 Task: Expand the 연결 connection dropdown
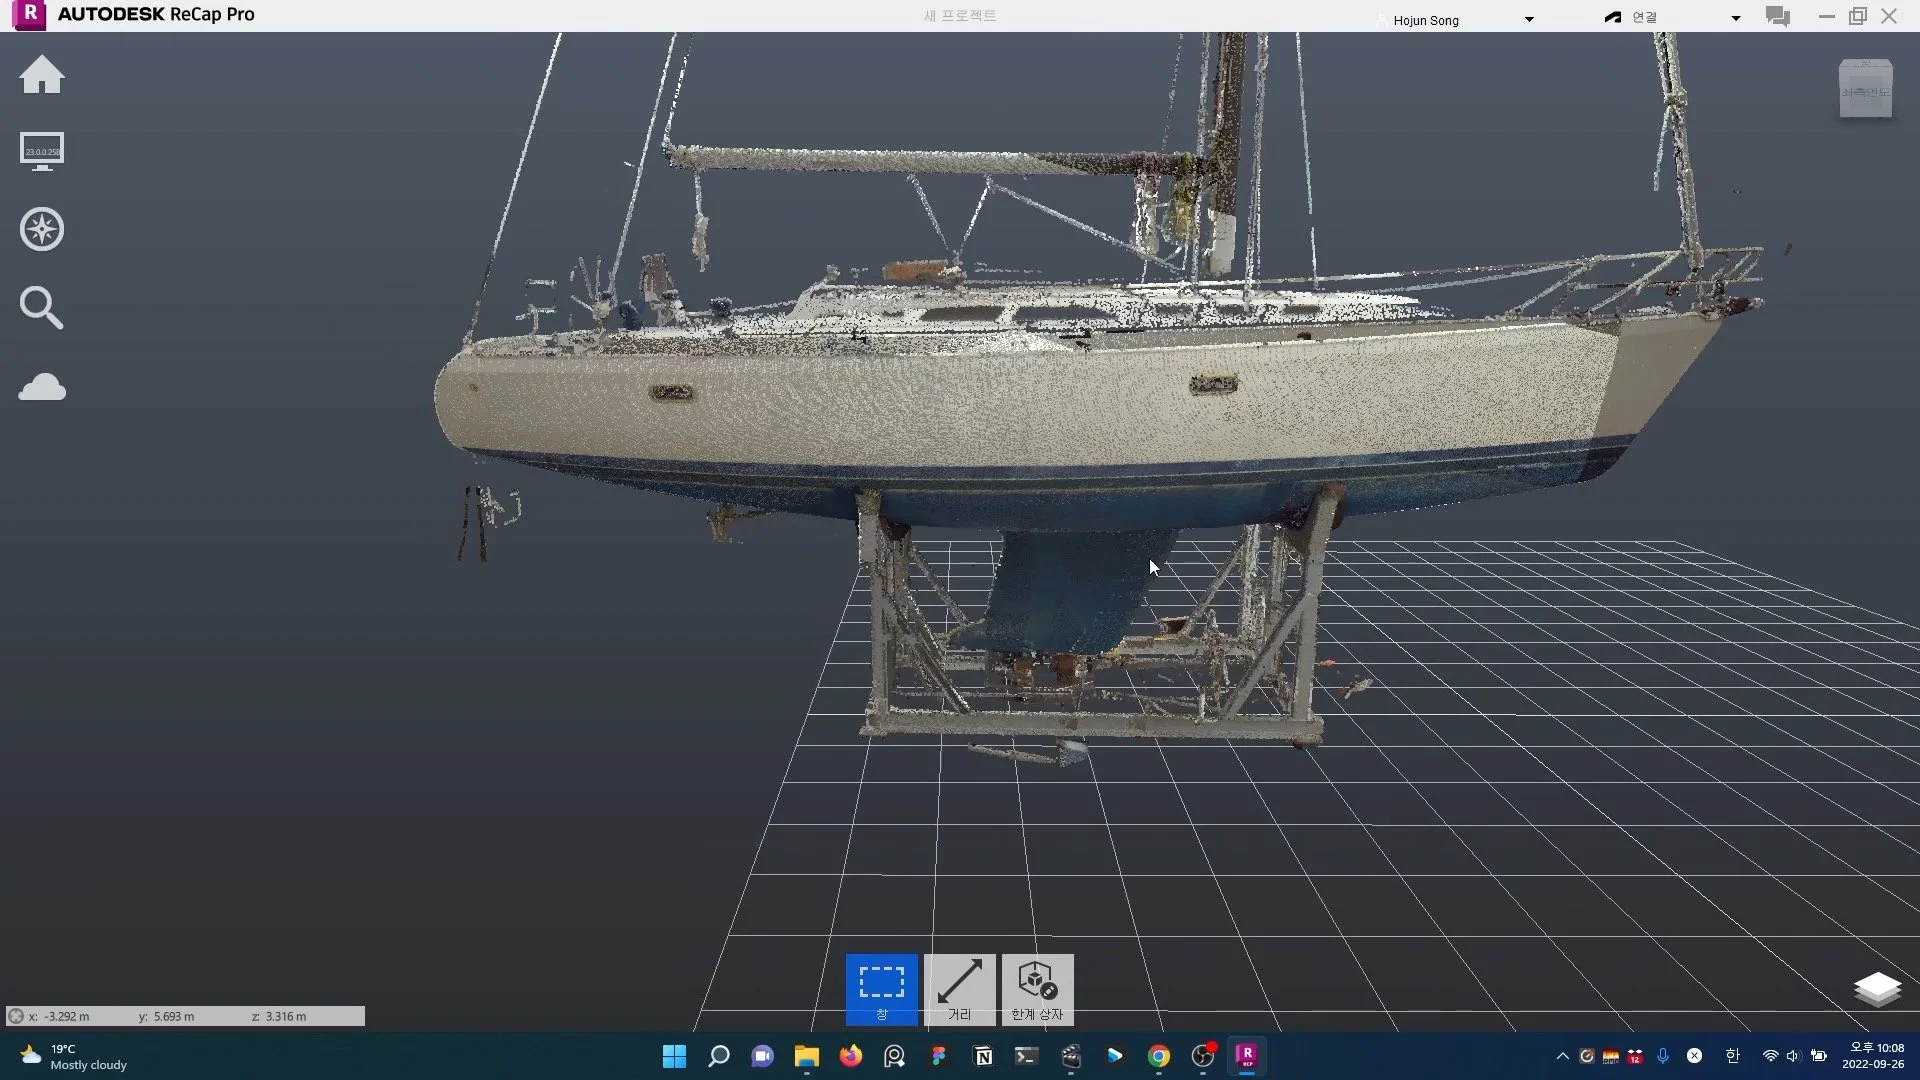[1735, 18]
